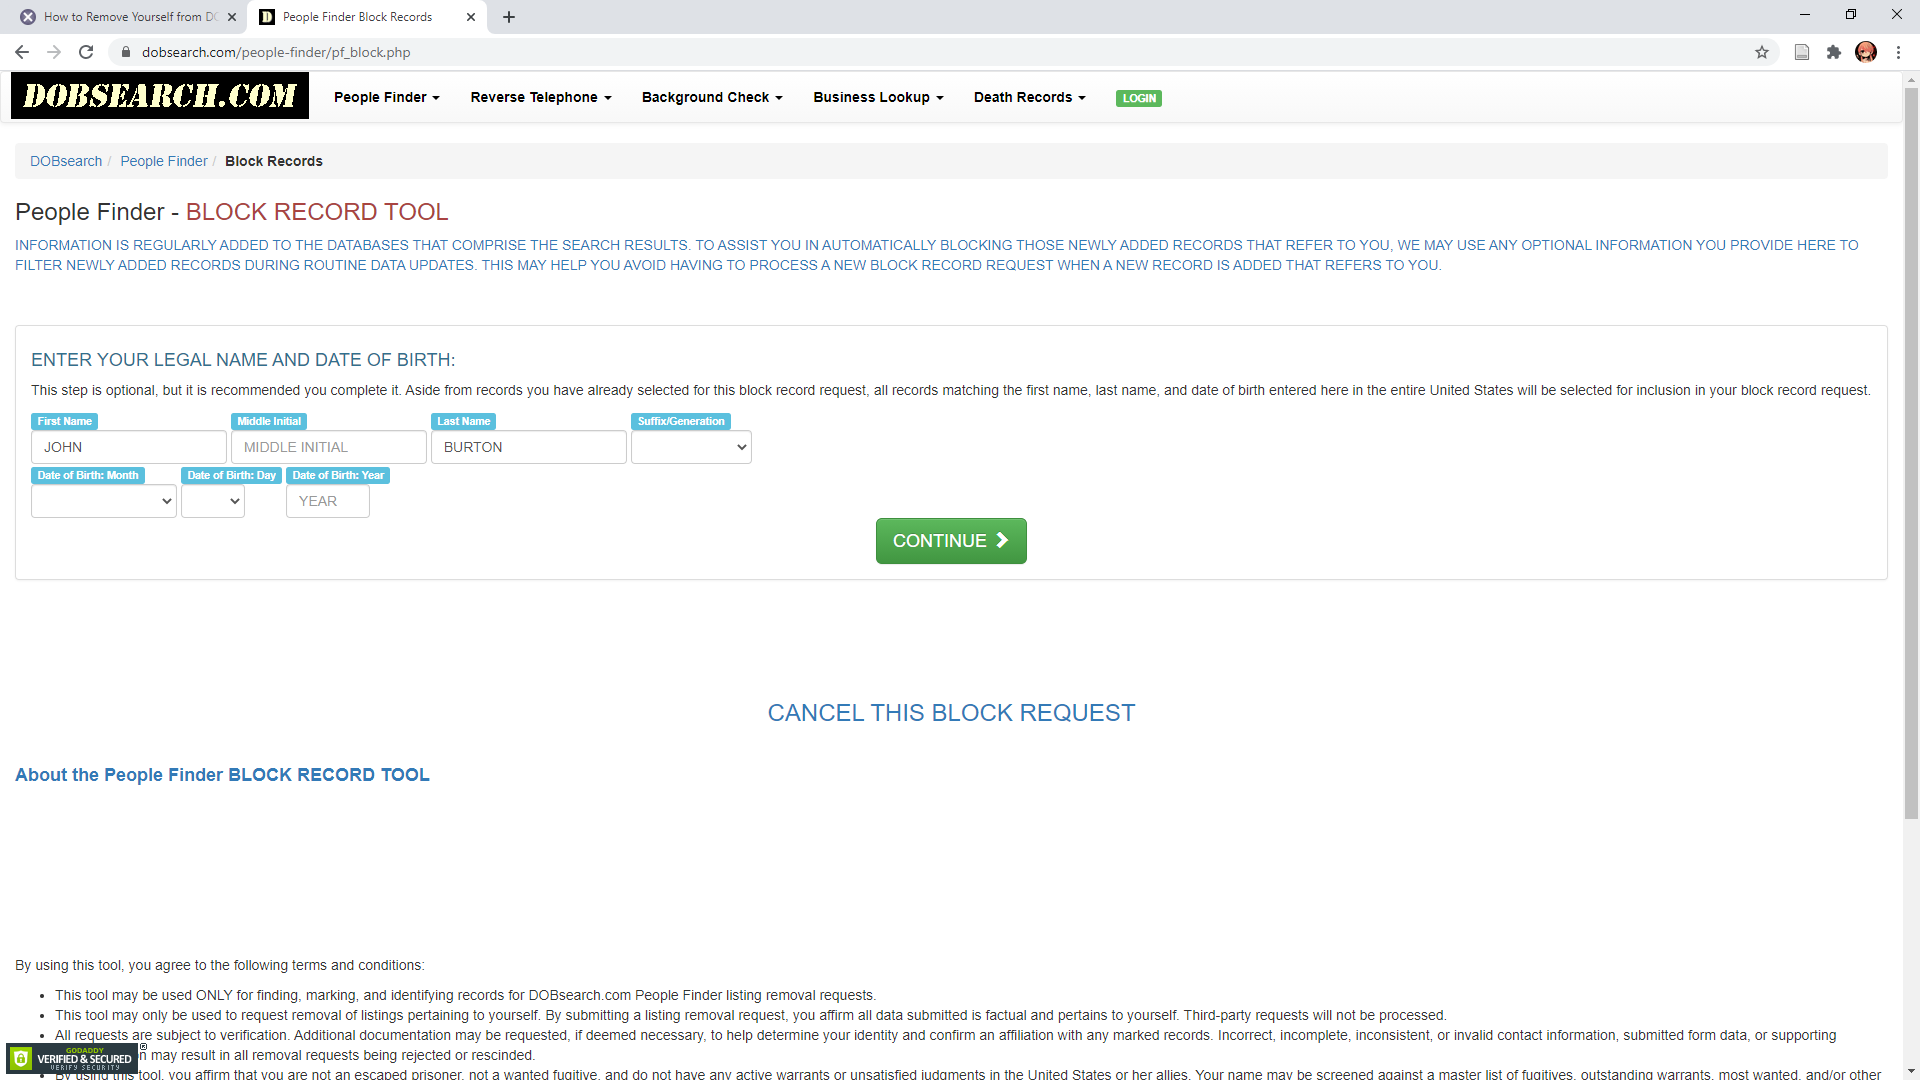The height and width of the screenshot is (1080, 1920).
Task: Click the GoDaddy Verified & Secured badge
Action: coord(72,1058)
